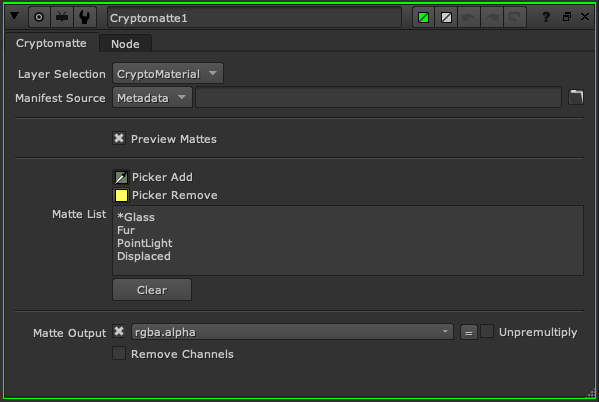
Task: Switch to the Node tab
Action: point(125,44)
